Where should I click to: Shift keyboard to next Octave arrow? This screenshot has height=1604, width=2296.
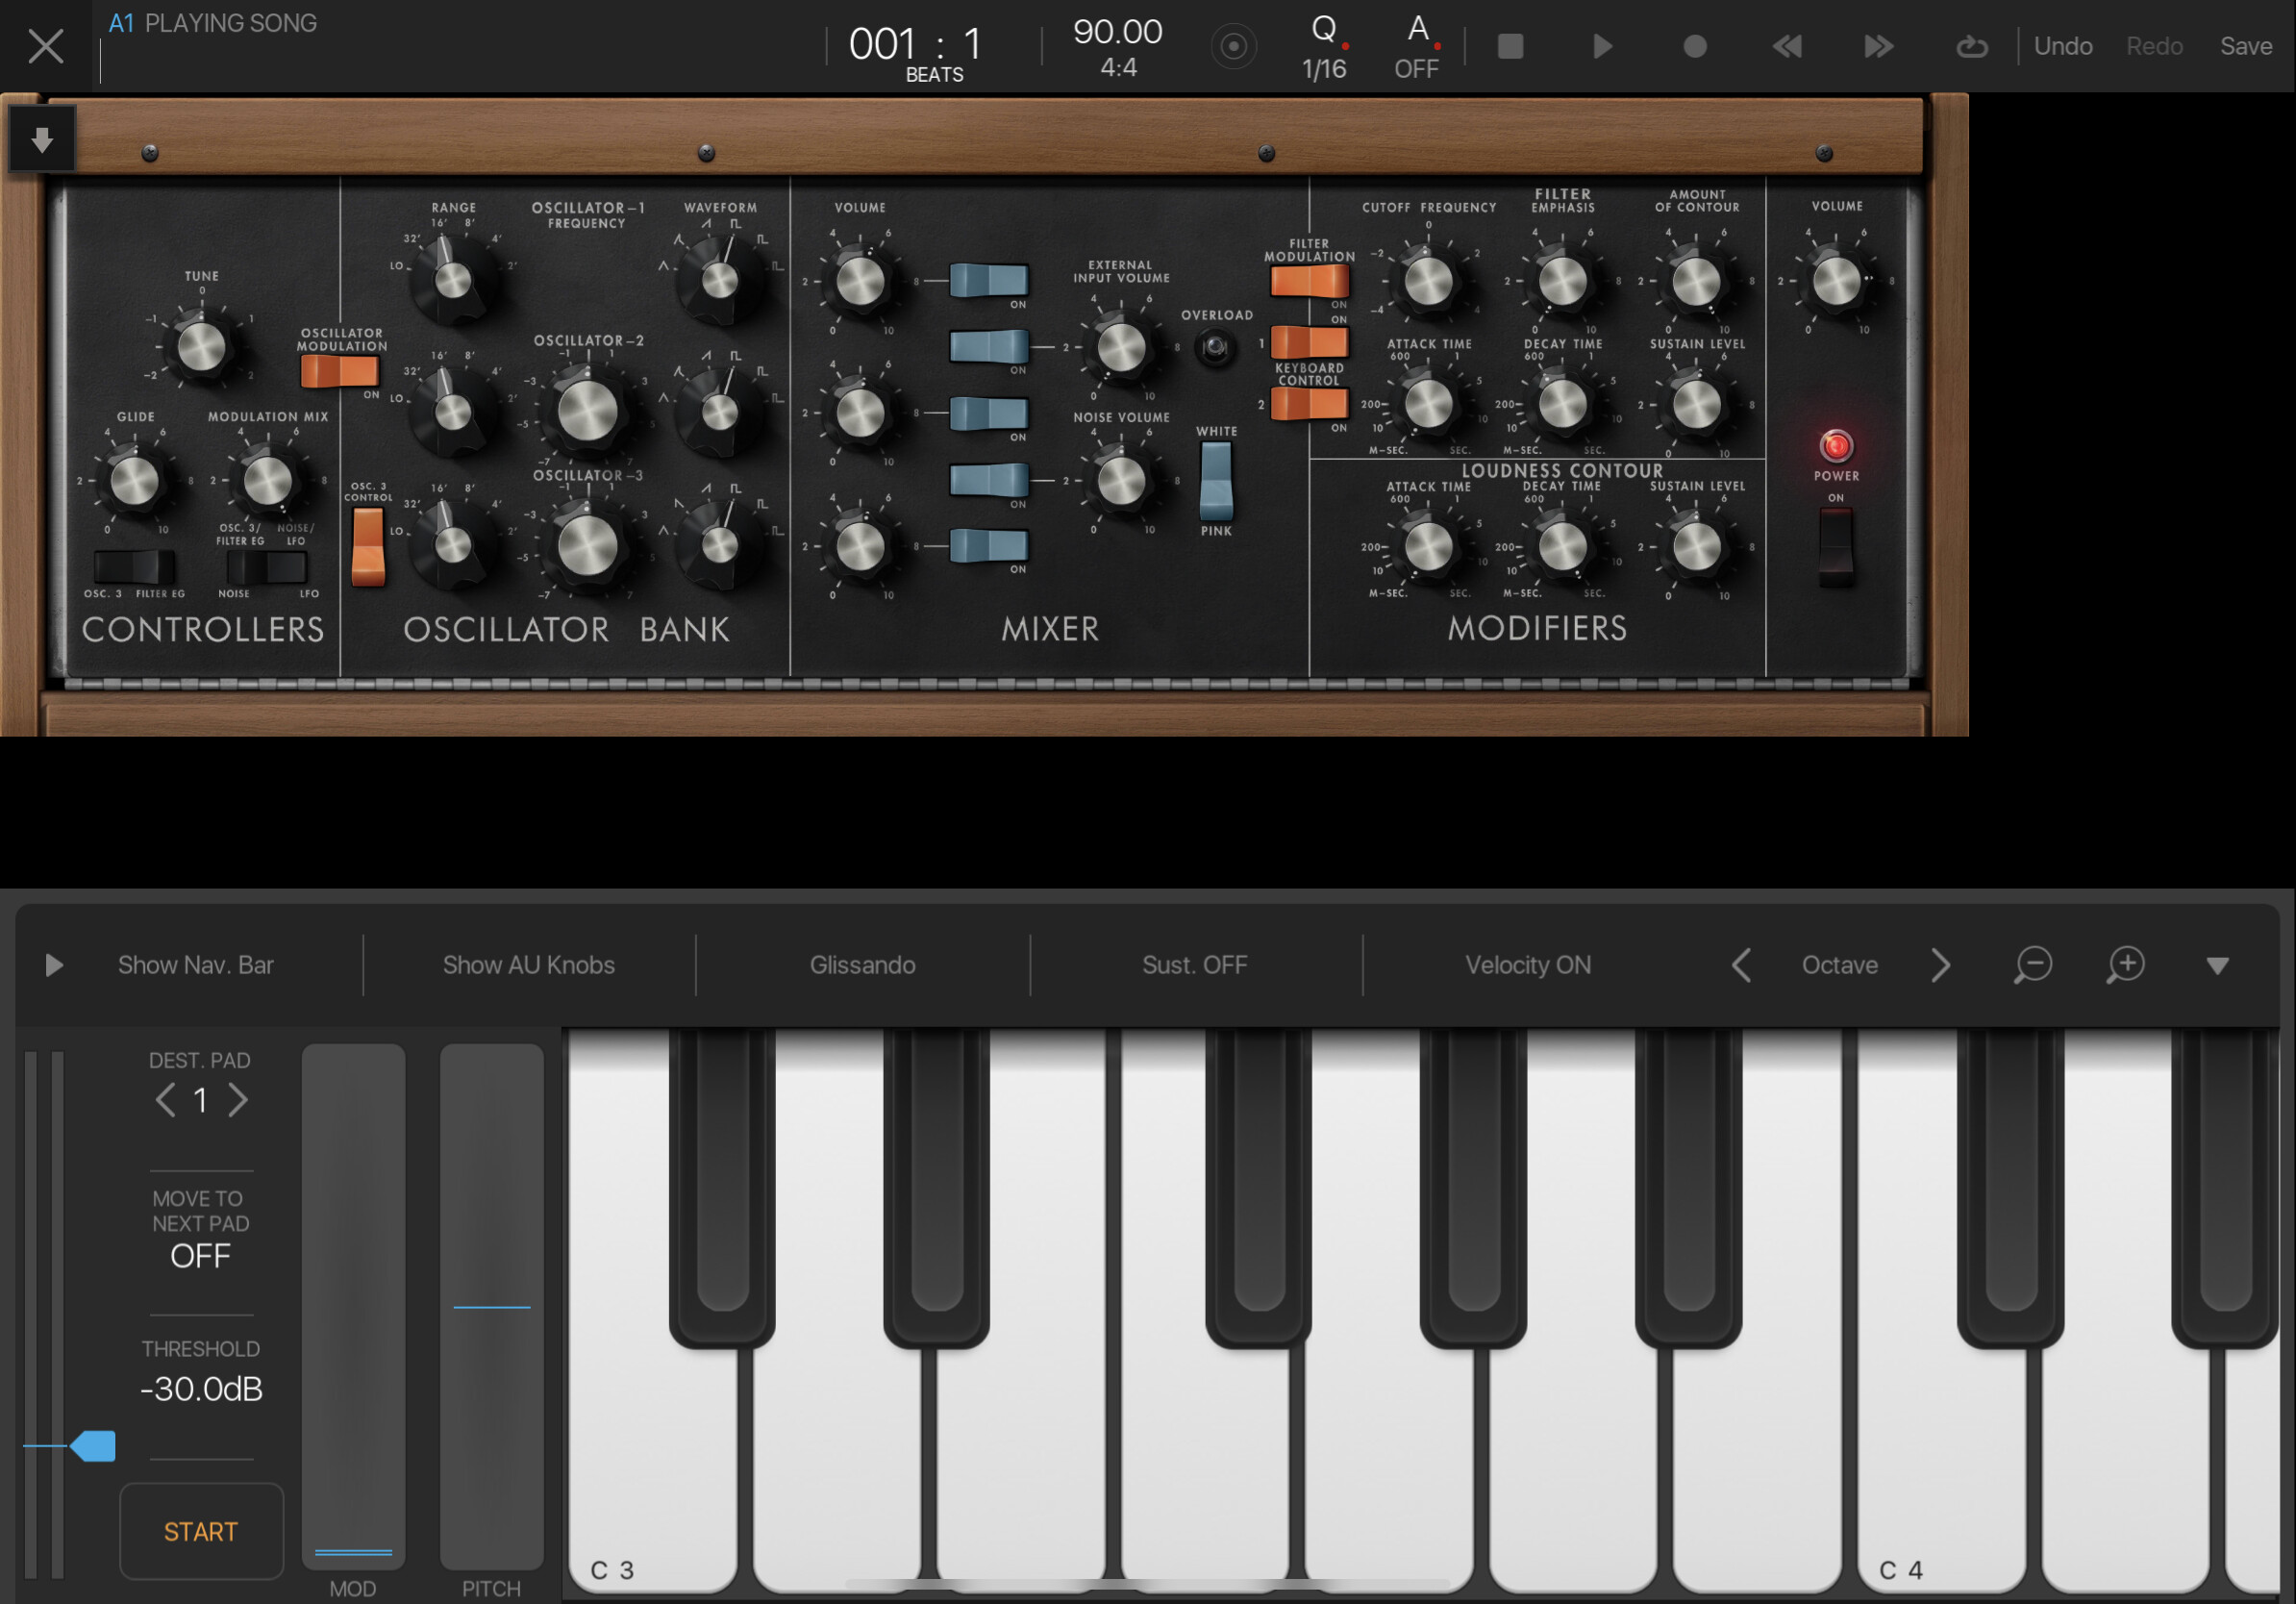(x=1940, y=965)
